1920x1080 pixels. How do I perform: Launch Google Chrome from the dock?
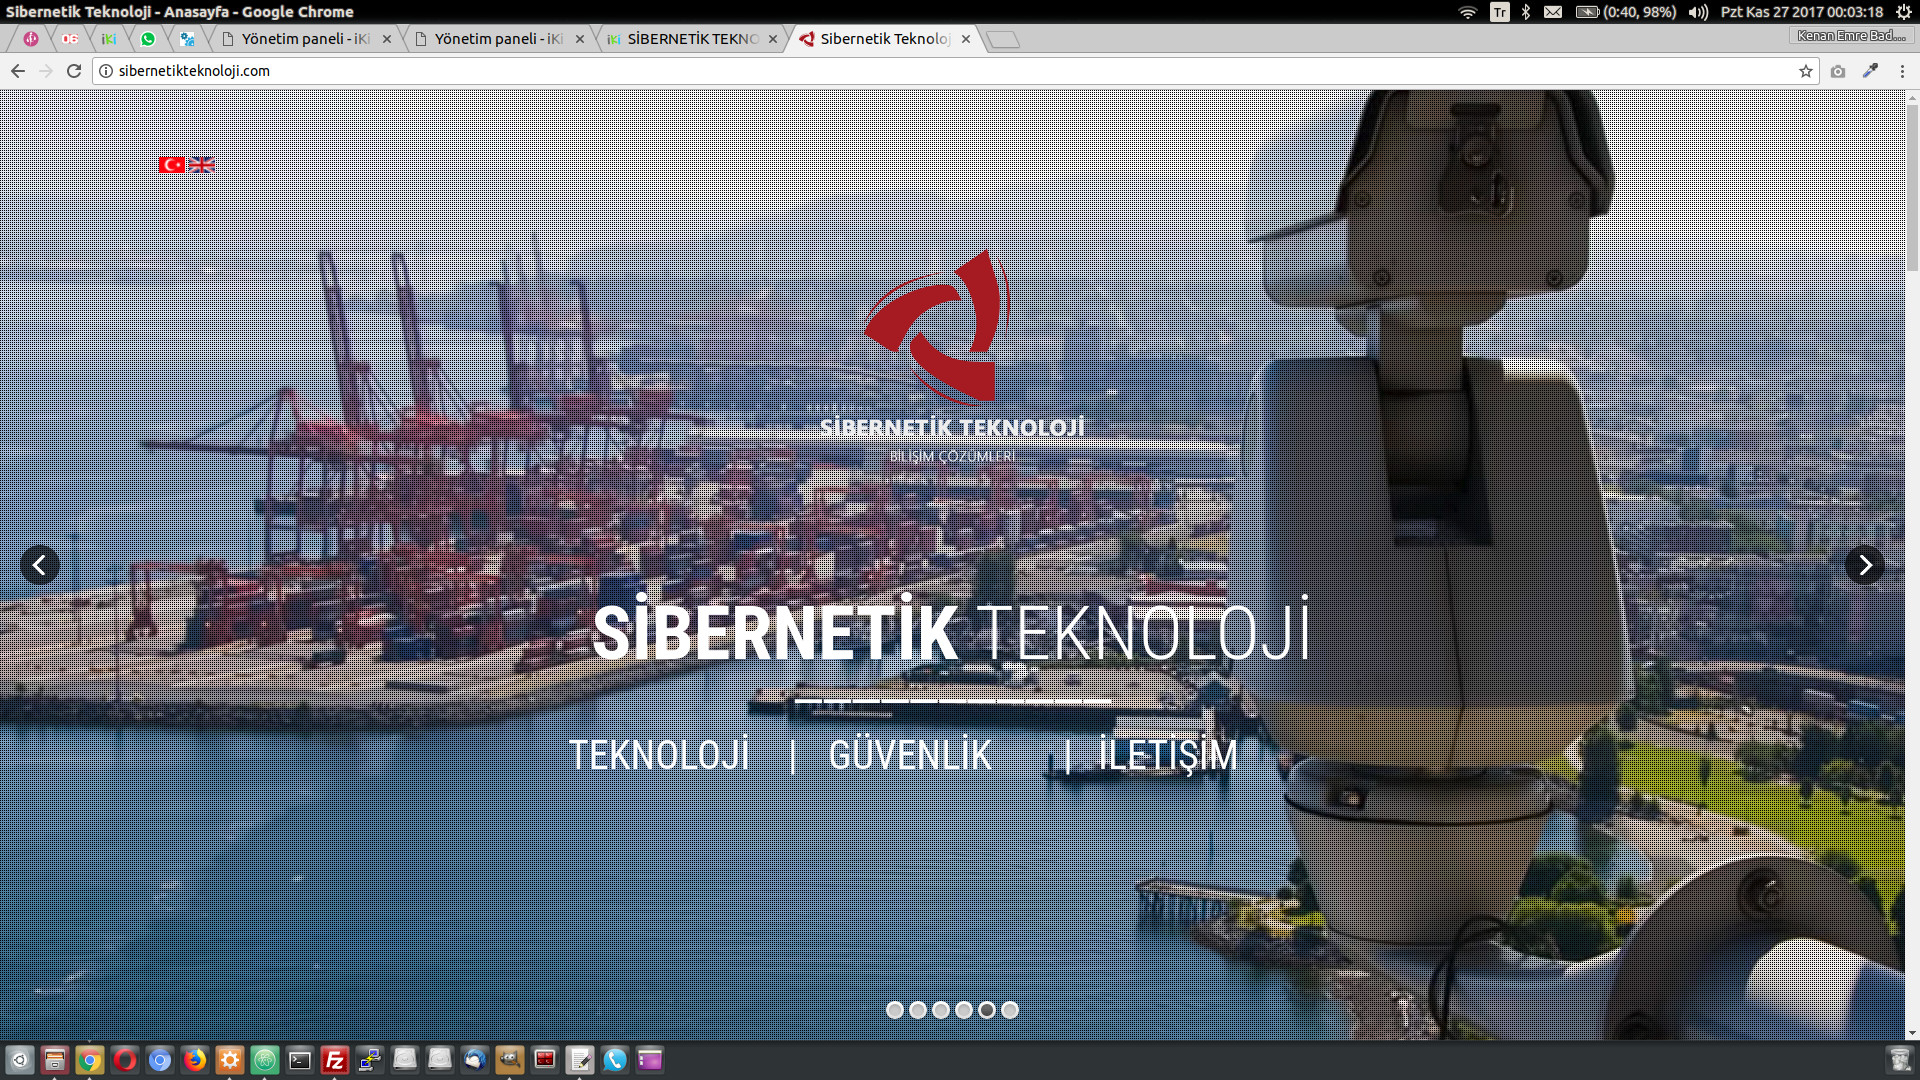(90, 1060)
